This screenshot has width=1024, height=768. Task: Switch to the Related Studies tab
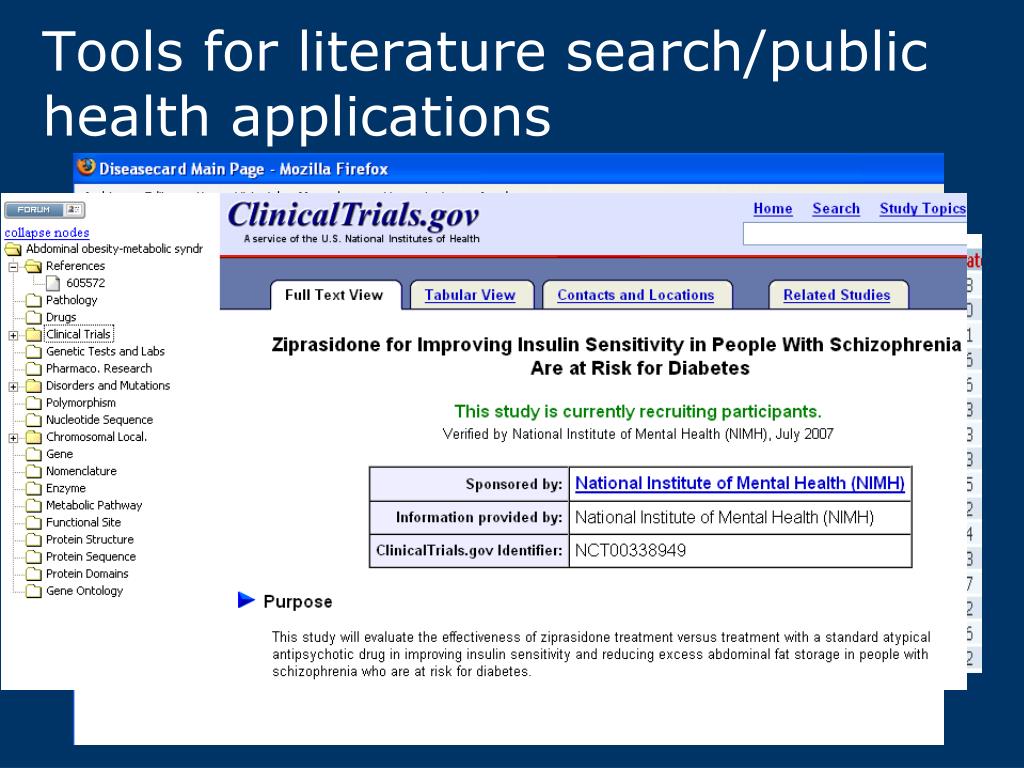(x=837, y=295)
